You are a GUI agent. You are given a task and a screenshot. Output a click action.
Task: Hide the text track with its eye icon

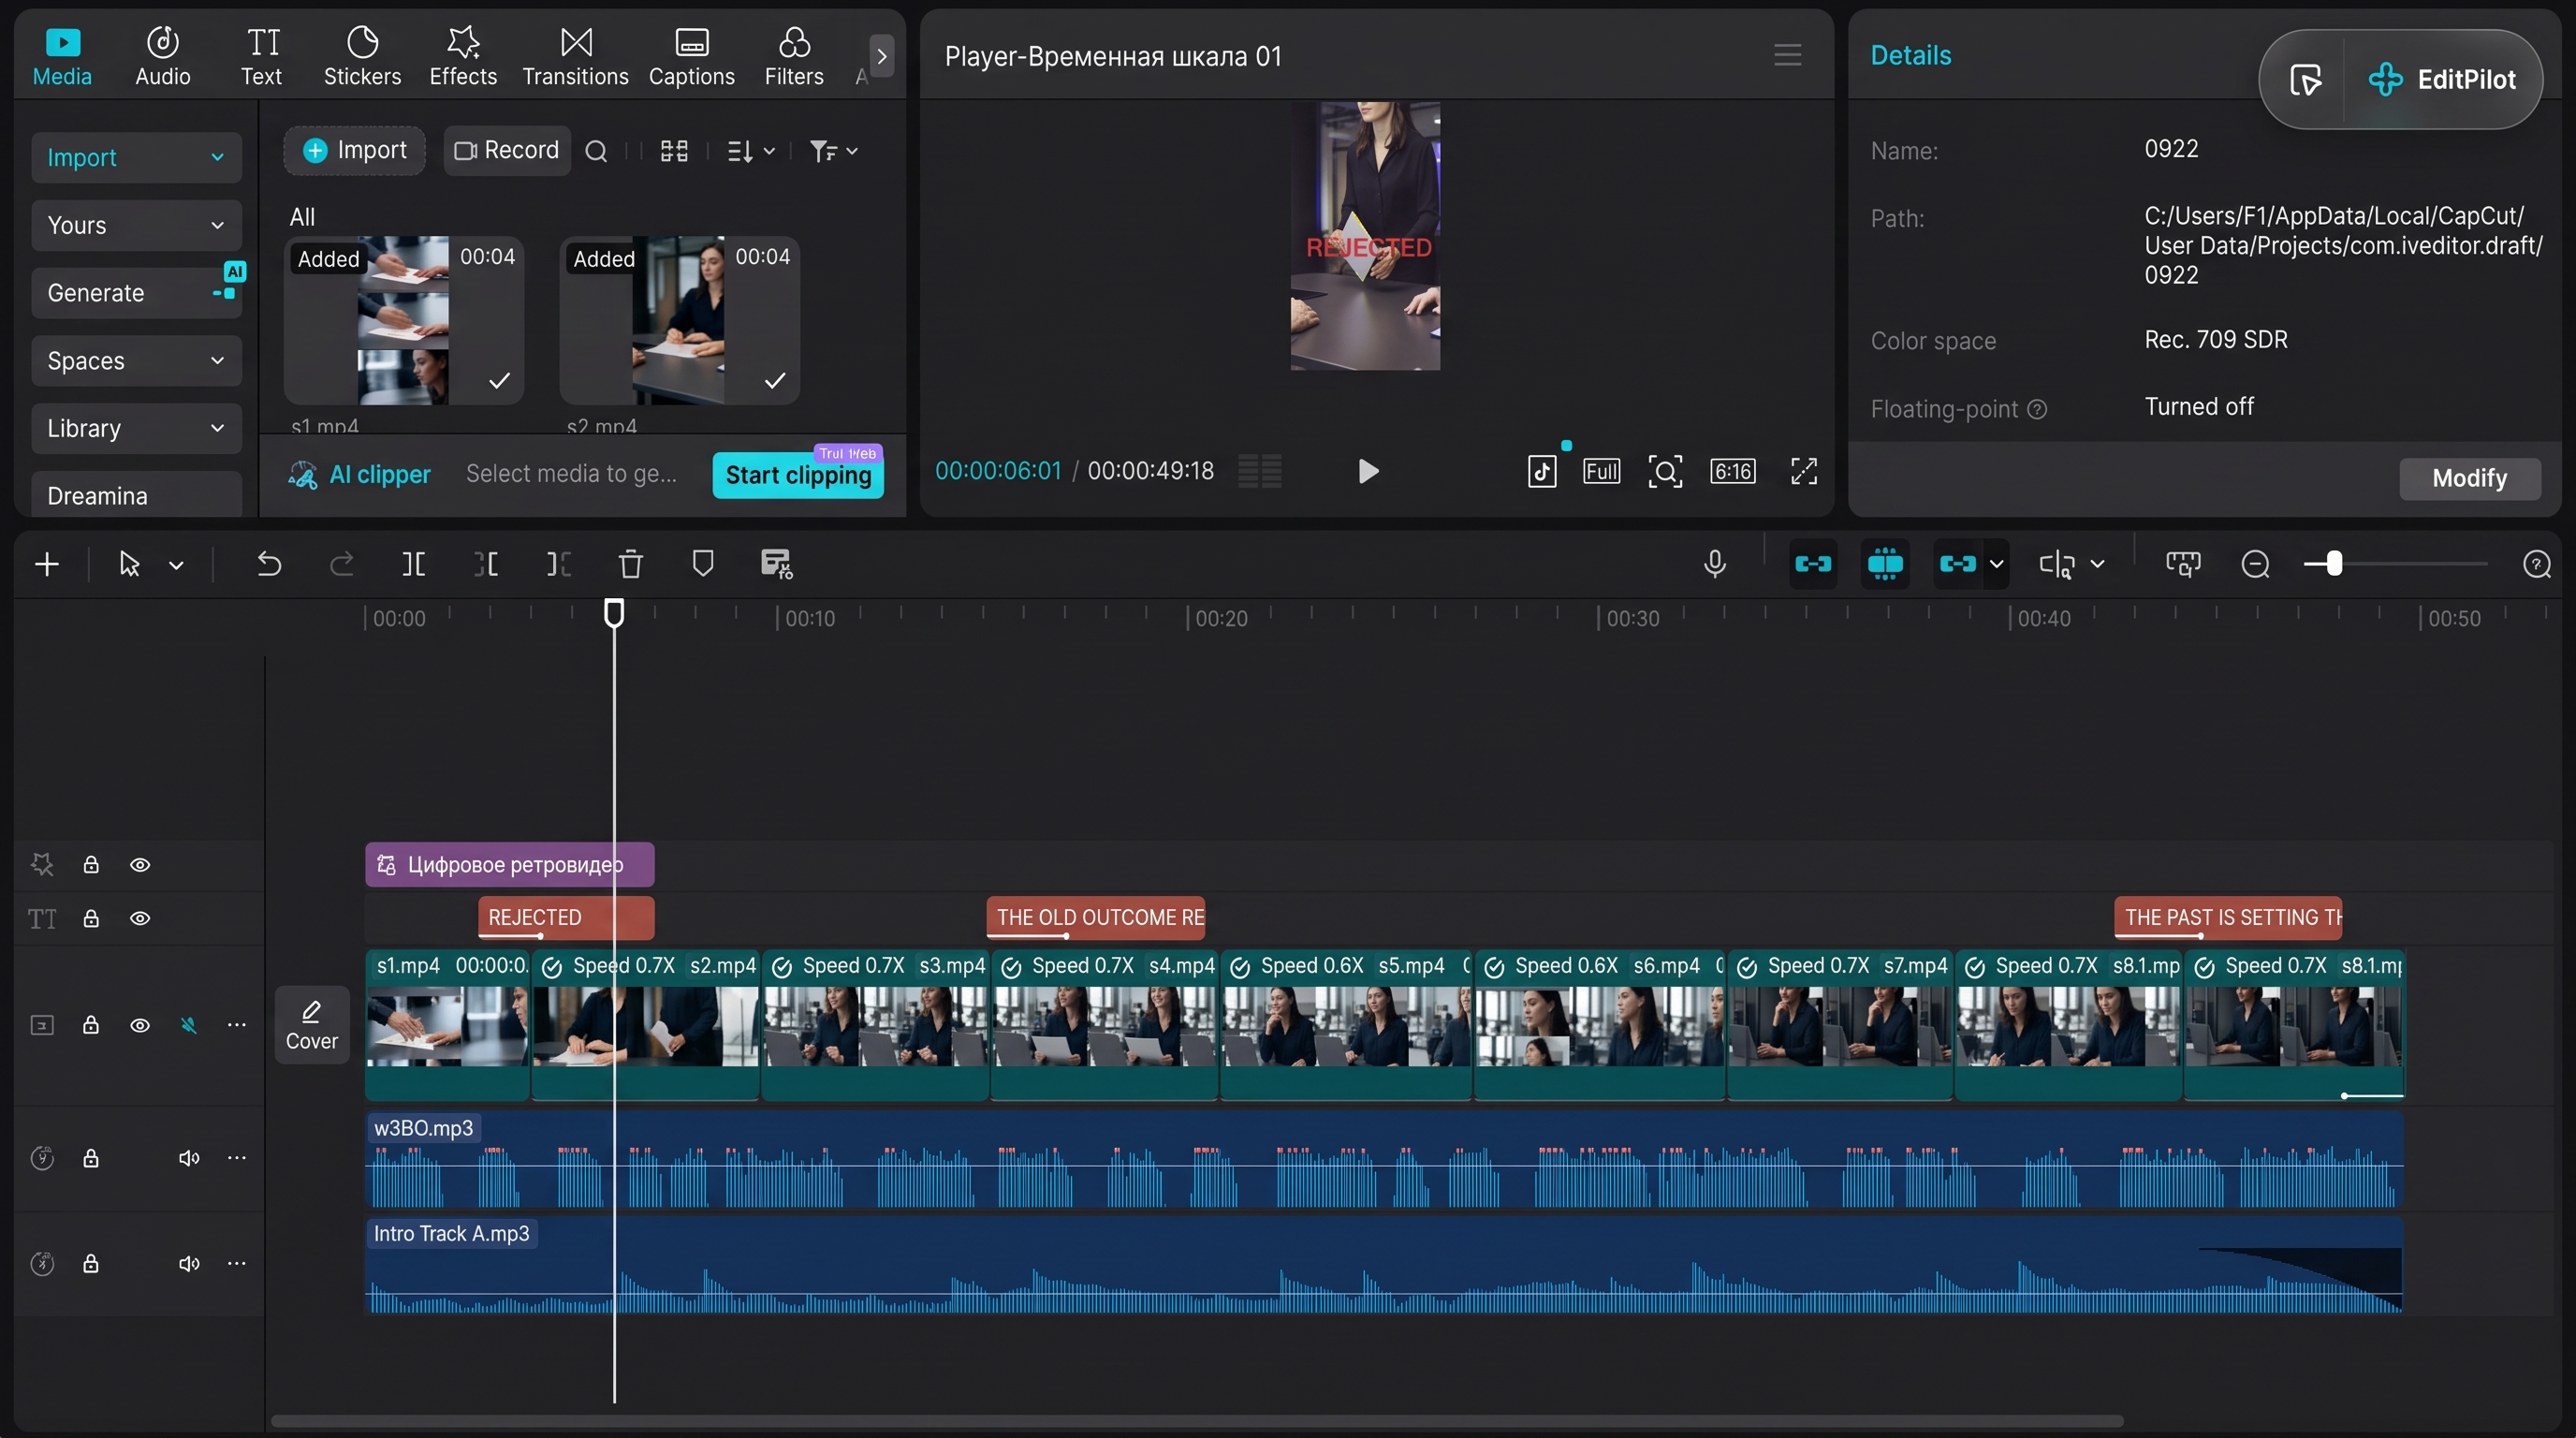tap(140, 918)
